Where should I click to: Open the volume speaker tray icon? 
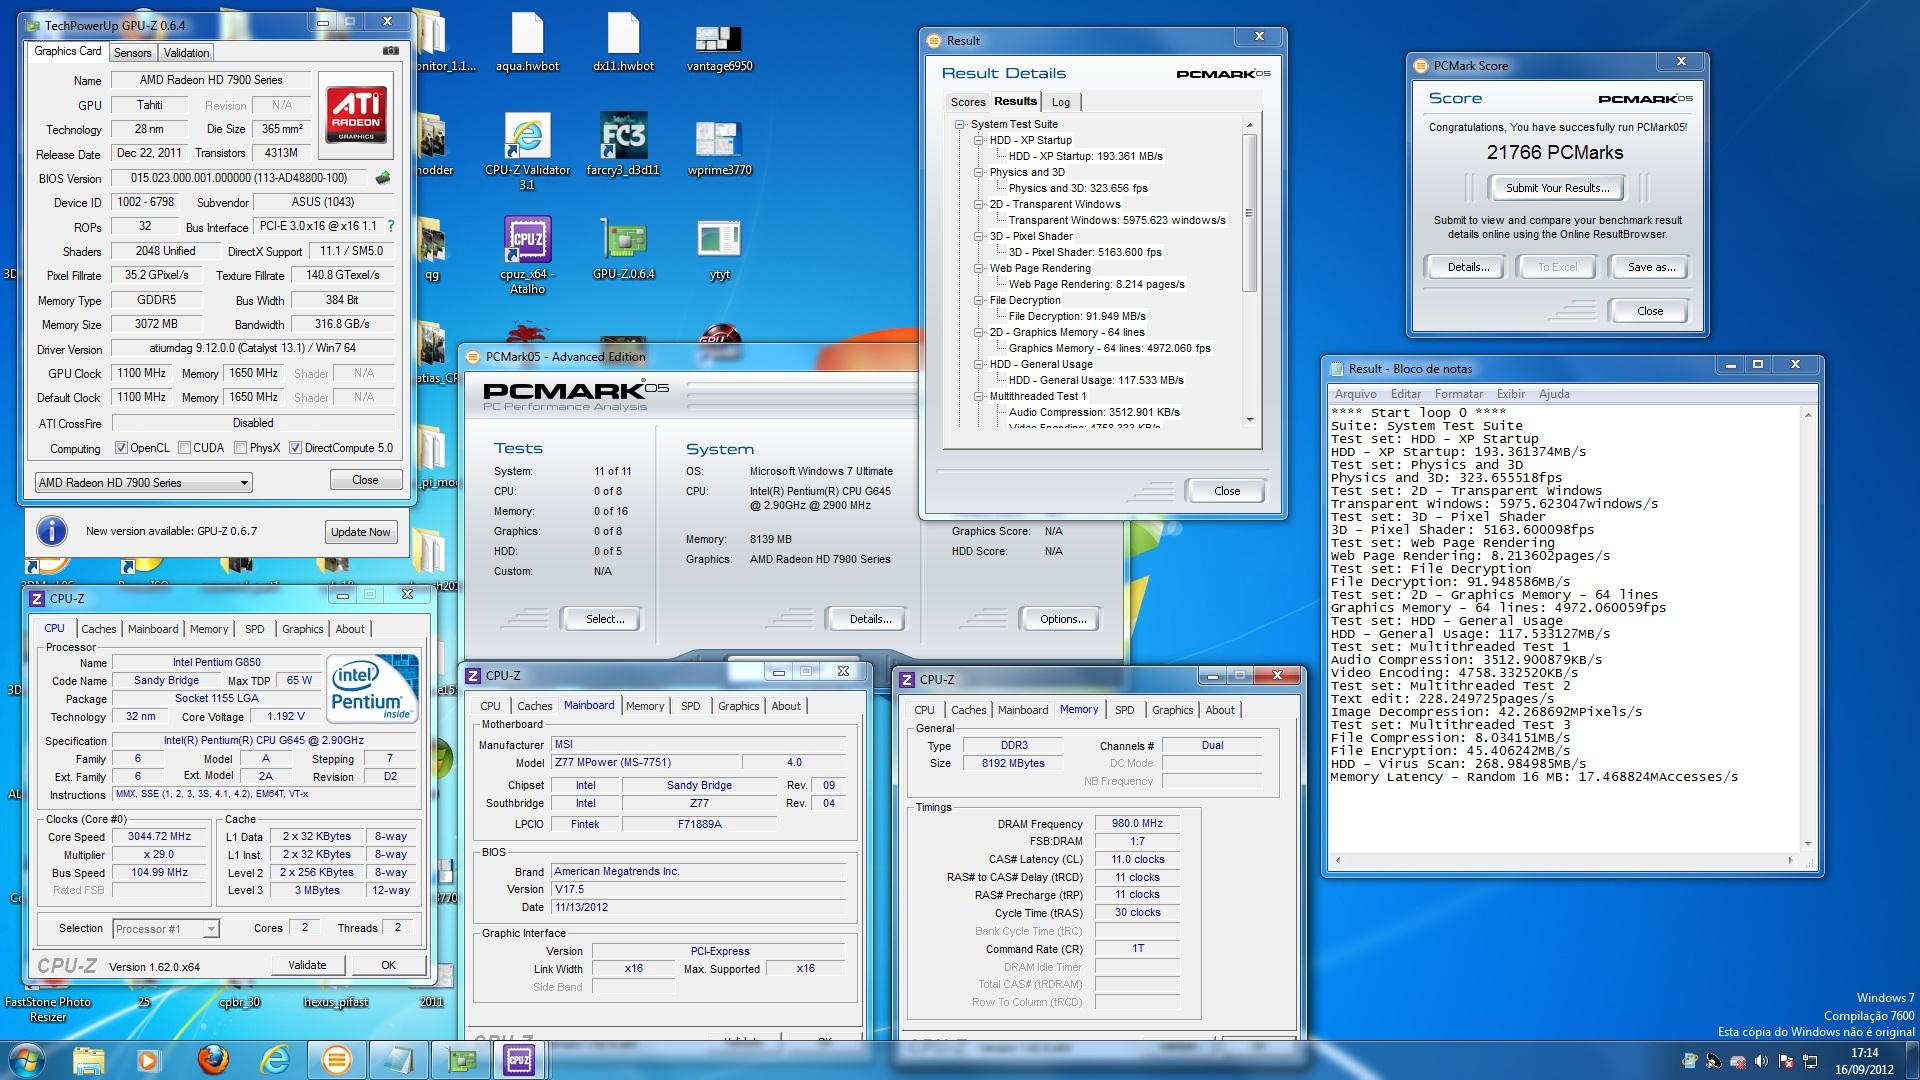click(1761, 1061)
